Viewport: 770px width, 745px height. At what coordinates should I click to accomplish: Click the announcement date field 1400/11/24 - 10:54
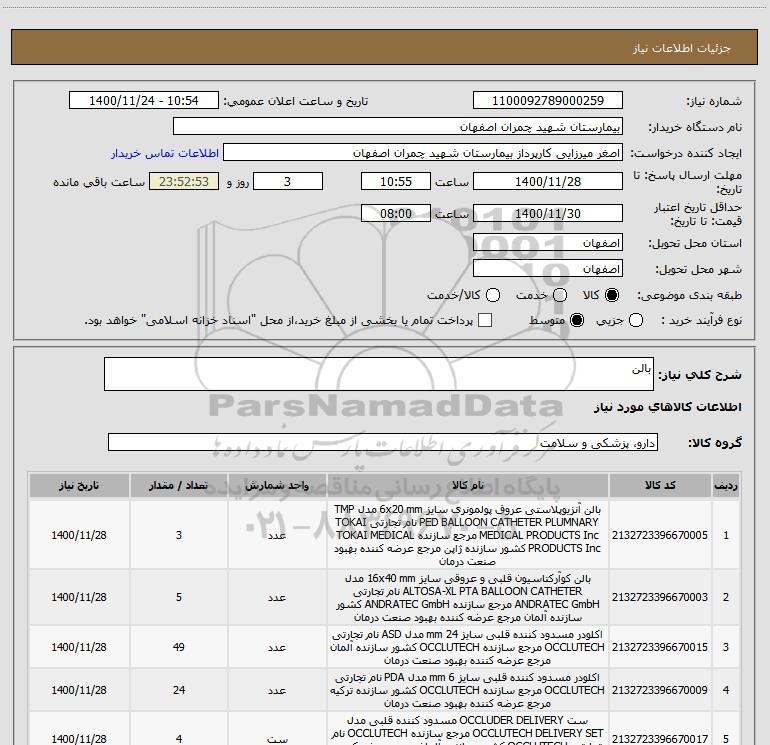pos(143,101)
